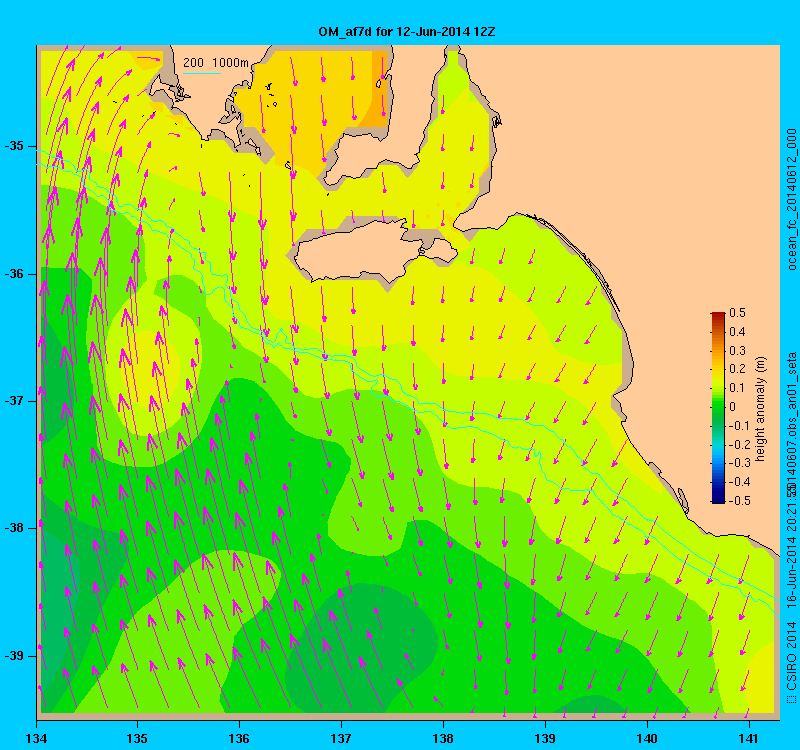Click the -0.5 colorbar tick label

738,501
